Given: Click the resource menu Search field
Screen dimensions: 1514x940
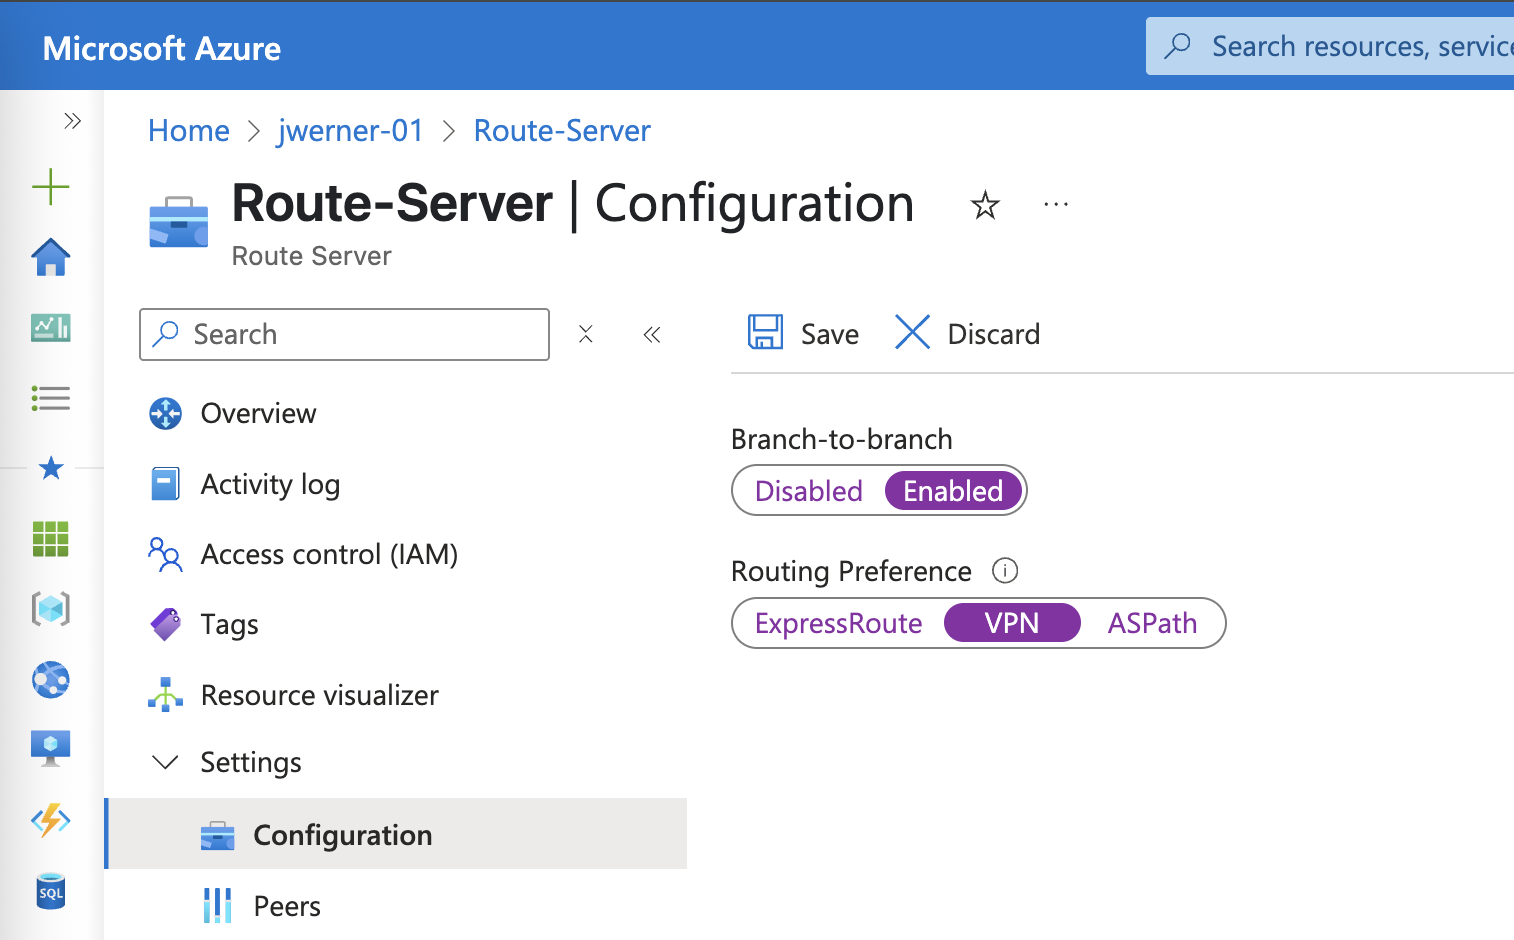Looking at the screenshot, I should 360,334.
